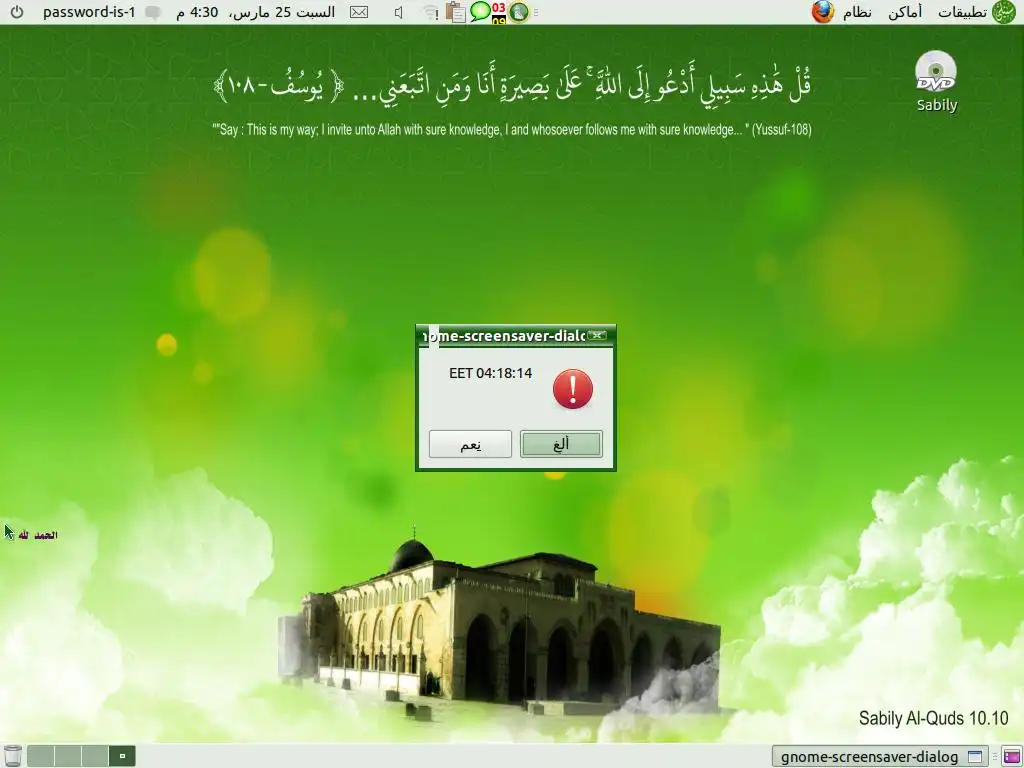This screenshot has width=1024, height=768.
Task: Open the mail envelope indicator
Action: (359, 12)
